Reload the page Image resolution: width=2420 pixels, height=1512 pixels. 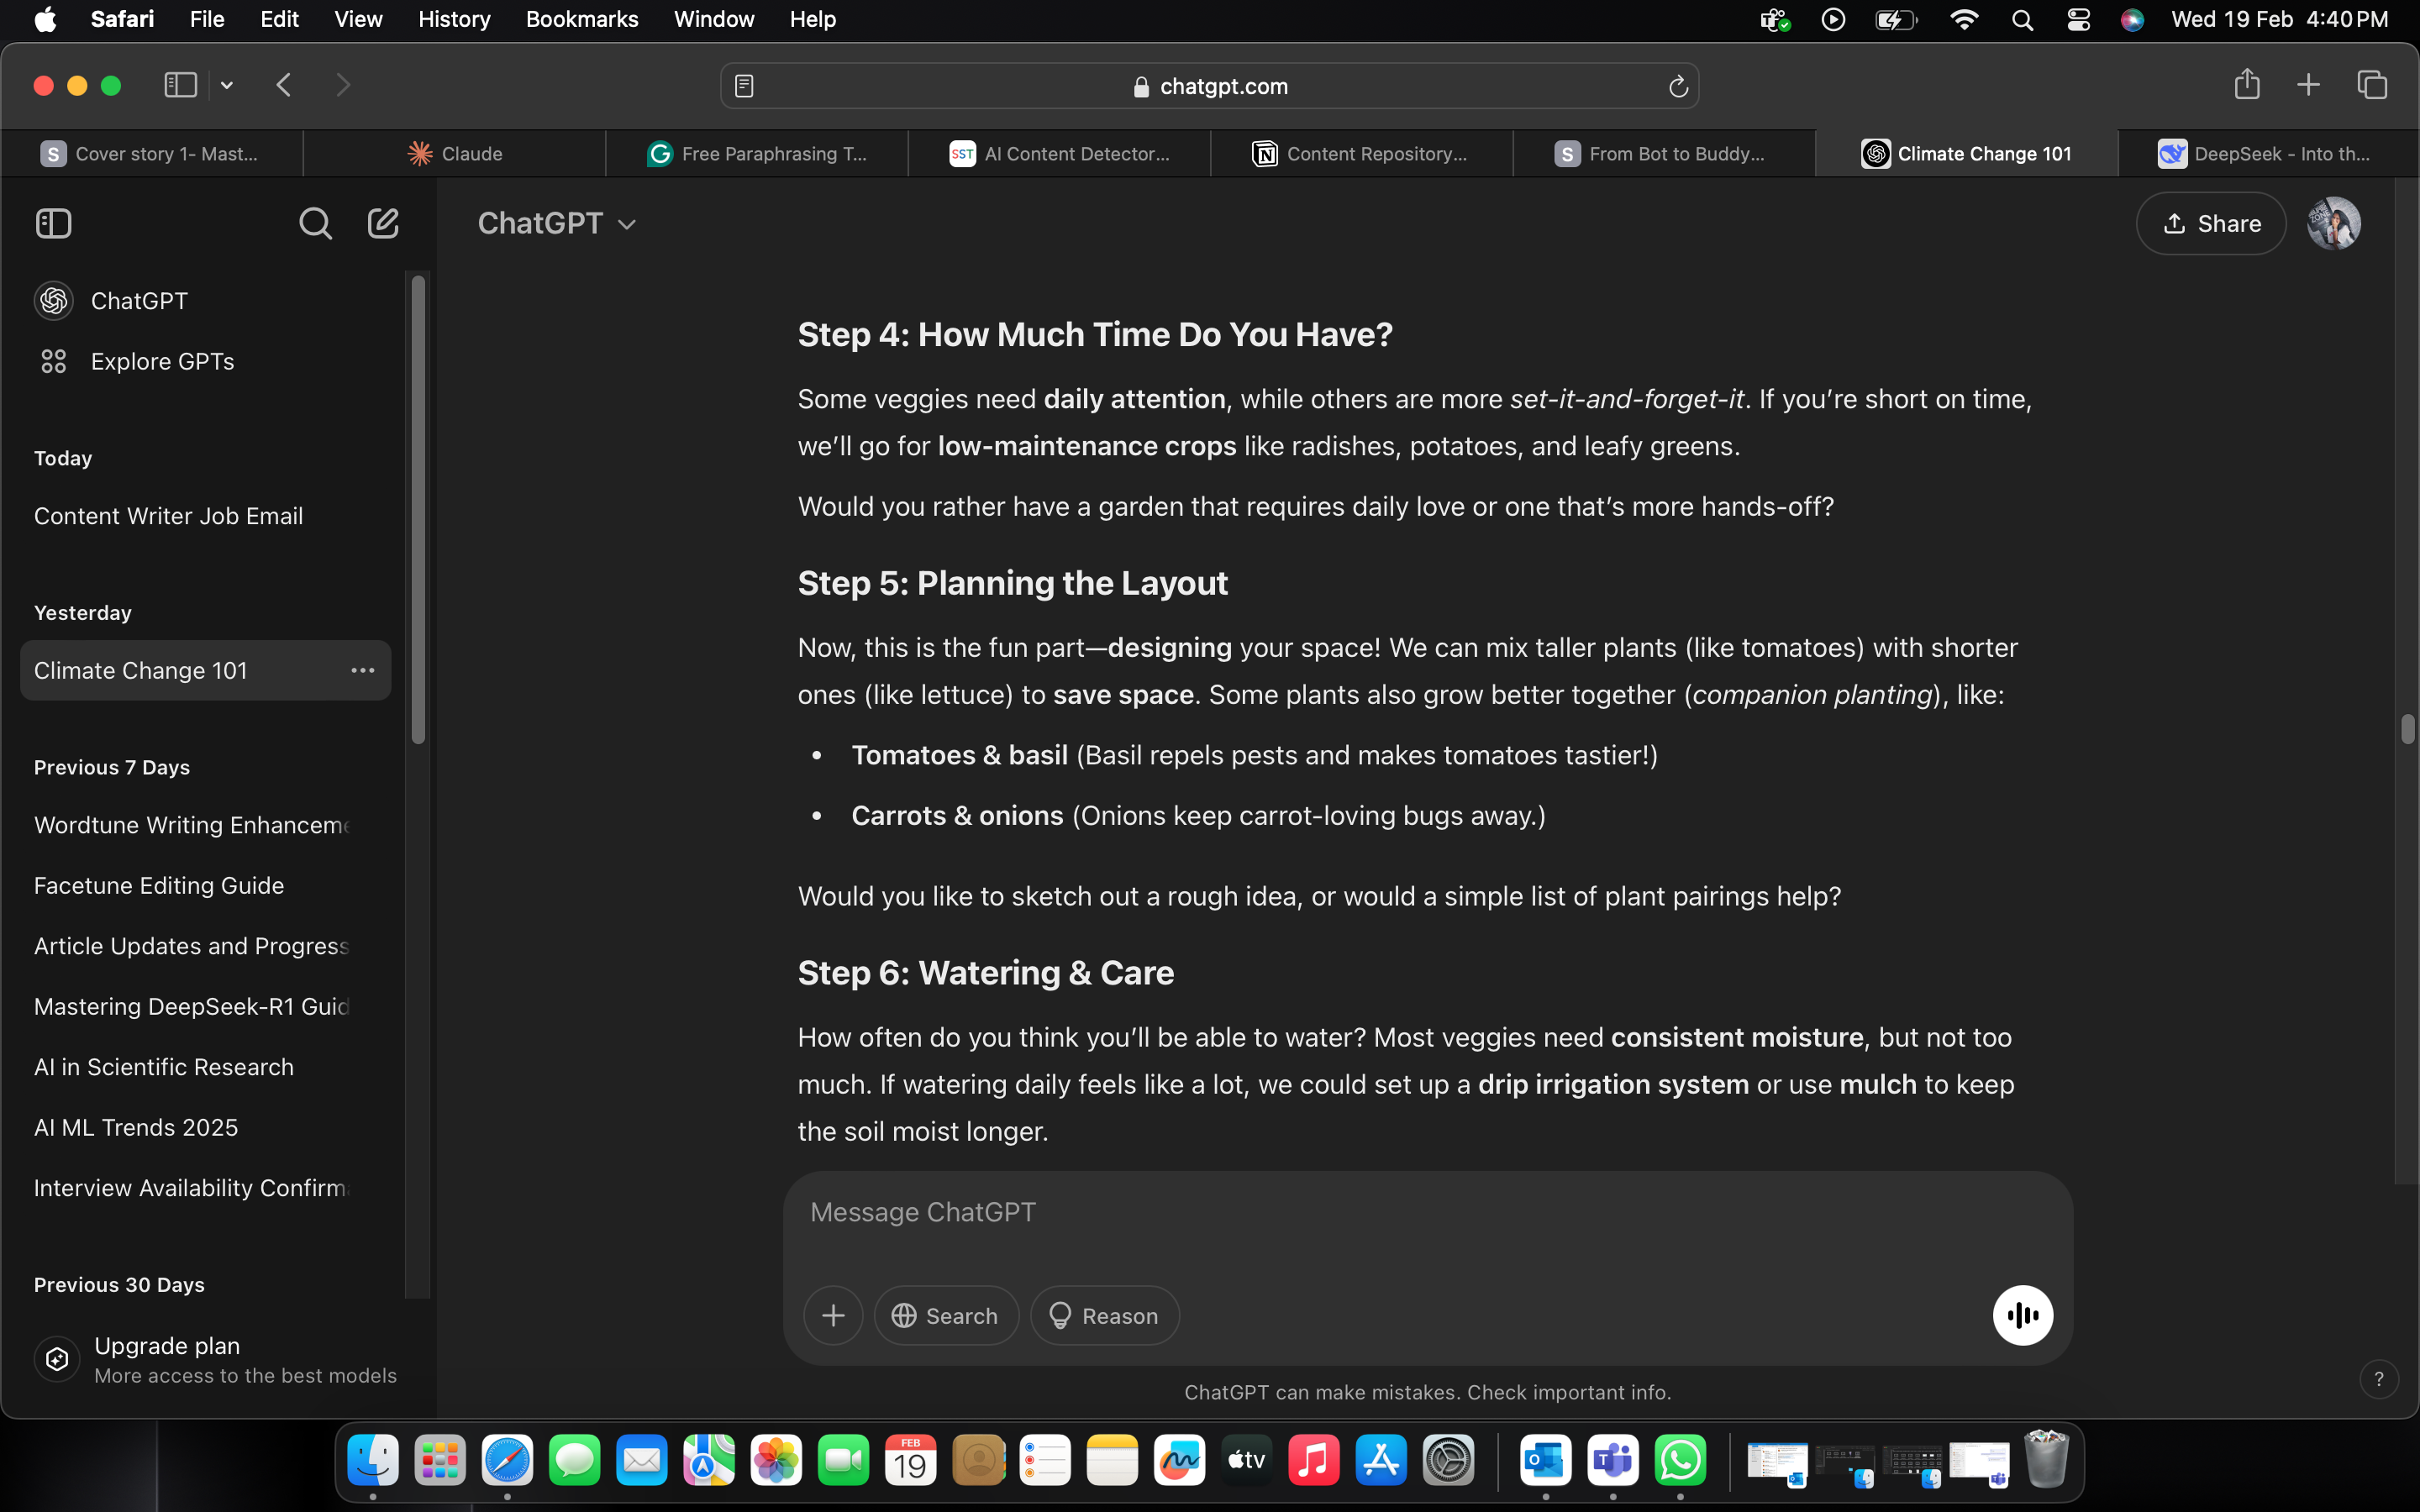(x=1678, y=86)
